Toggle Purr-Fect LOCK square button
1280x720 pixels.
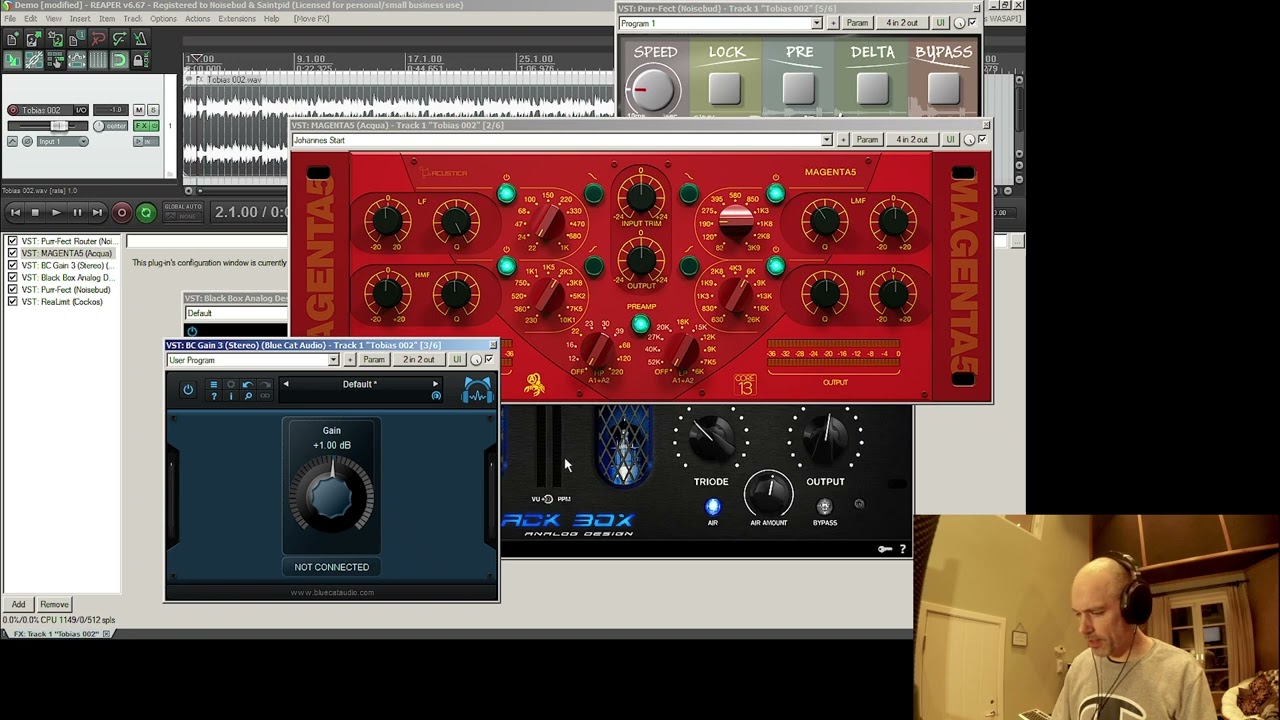(x=725, y=90)
